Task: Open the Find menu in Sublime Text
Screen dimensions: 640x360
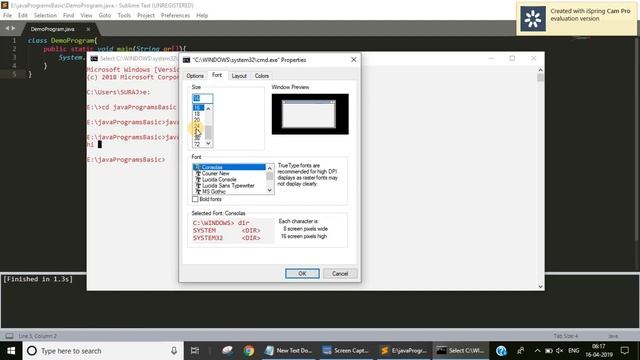Action: point(68,15)
